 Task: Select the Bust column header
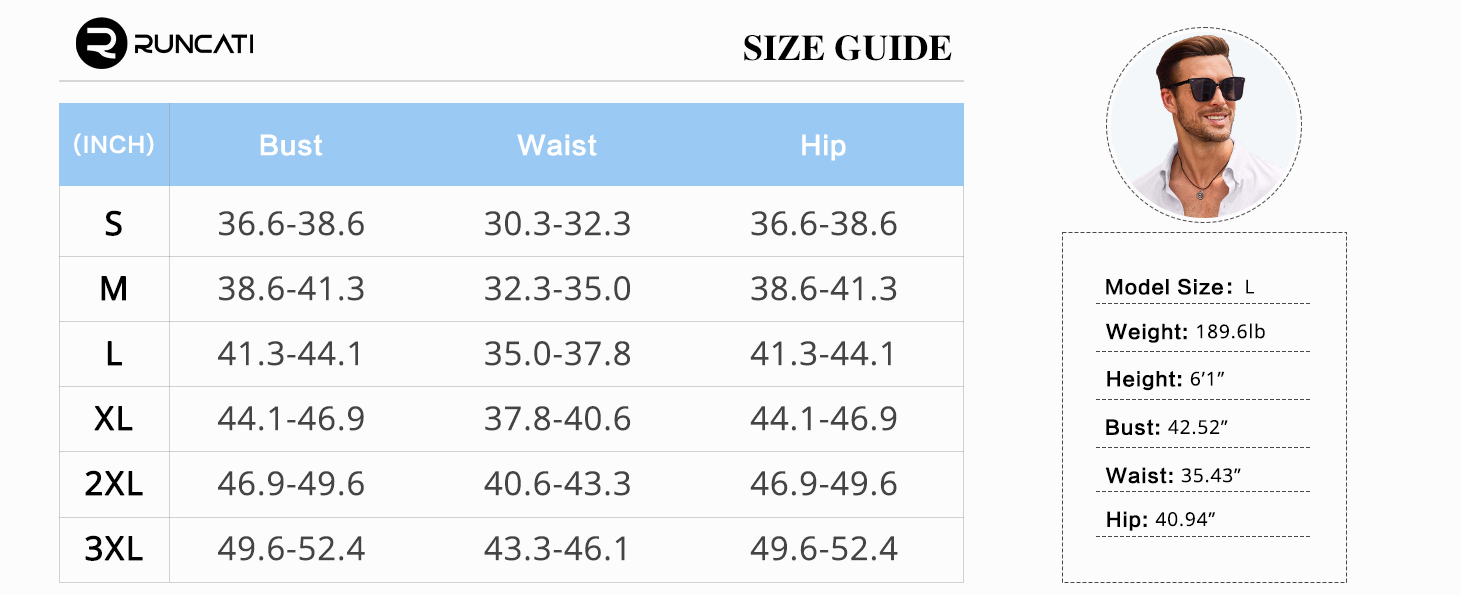click(291, 146)
